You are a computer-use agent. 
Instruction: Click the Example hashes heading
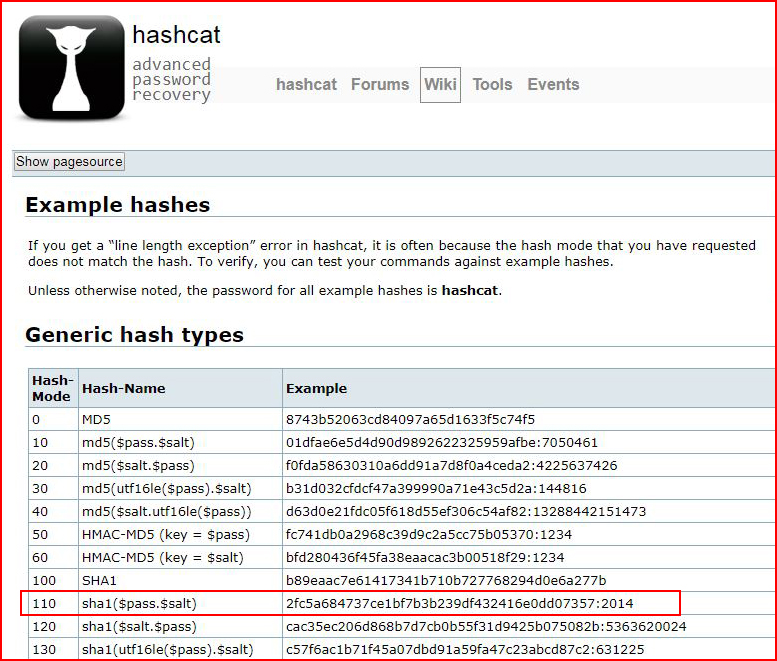coord(118,205)
